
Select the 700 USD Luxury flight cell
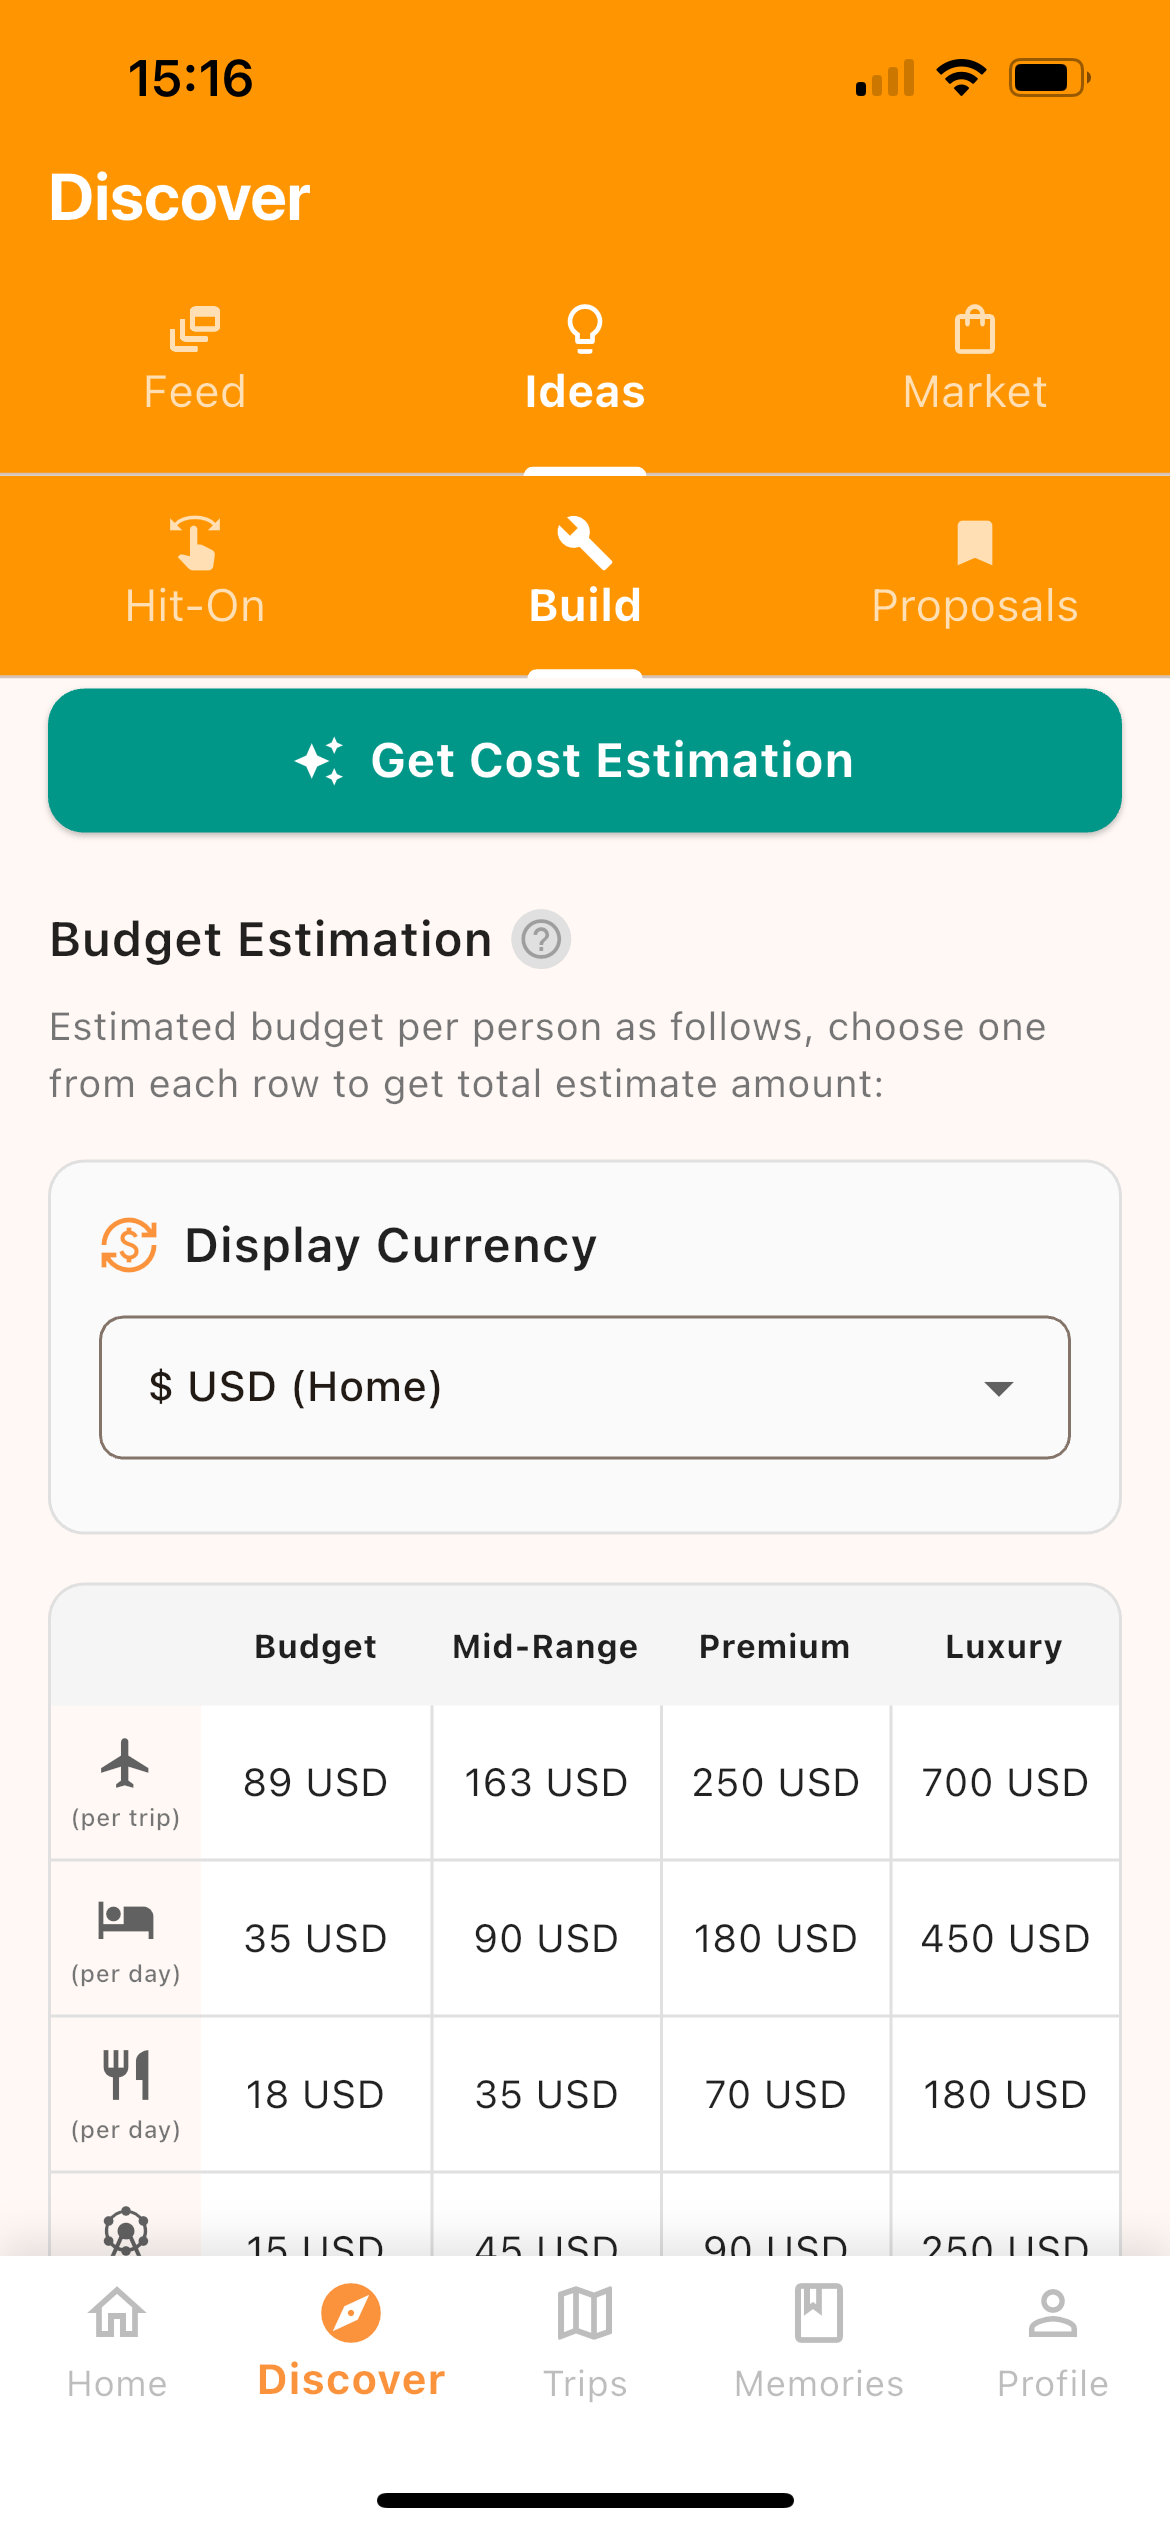[1005, 1783]
